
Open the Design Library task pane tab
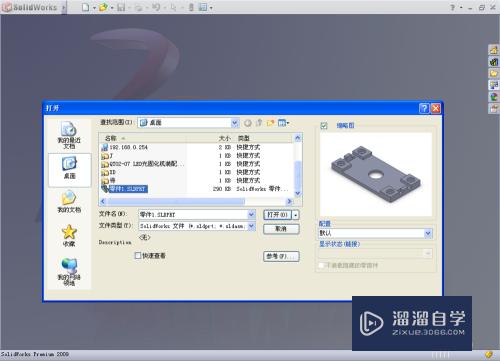494,62
